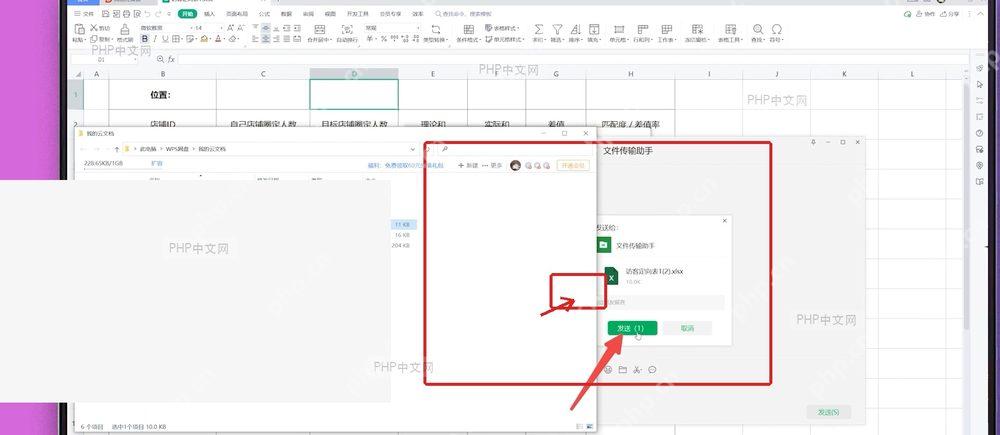This screenshot has width=1000, height=435.
Task: Switch to the Page Layout ribbon tab
Action: [237, 13]
